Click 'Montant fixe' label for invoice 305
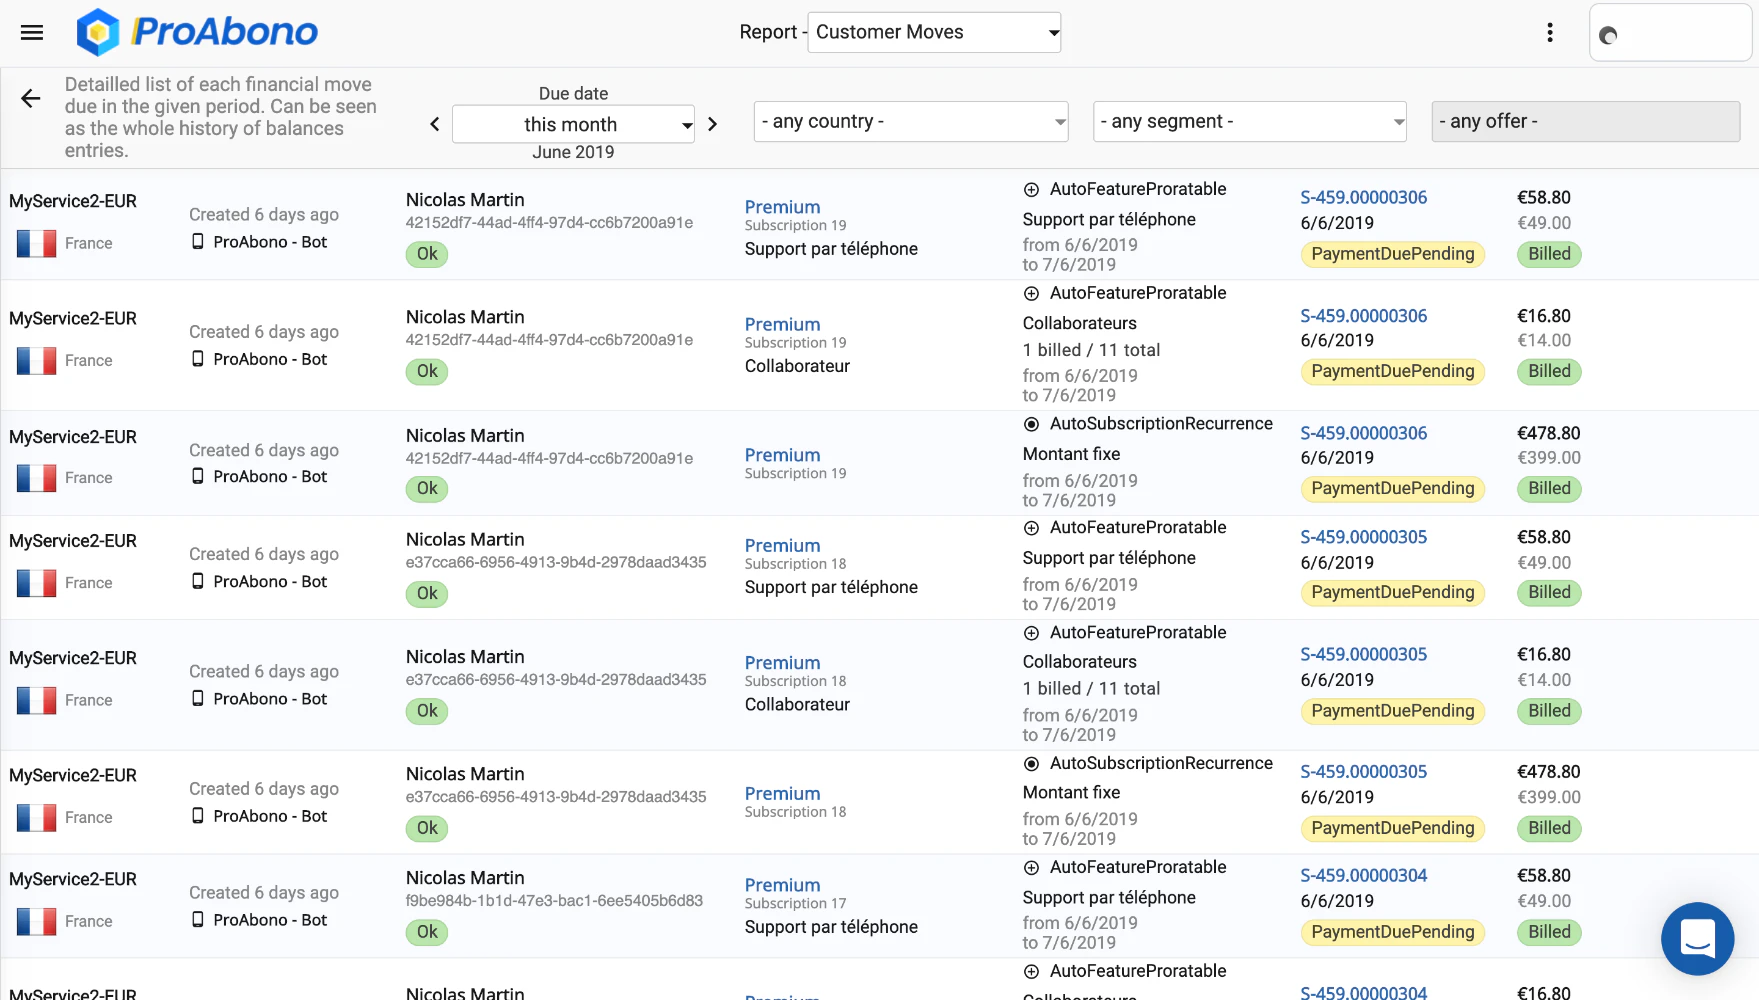Viewport: 1759px width, 1000px height. [1071, 792]
